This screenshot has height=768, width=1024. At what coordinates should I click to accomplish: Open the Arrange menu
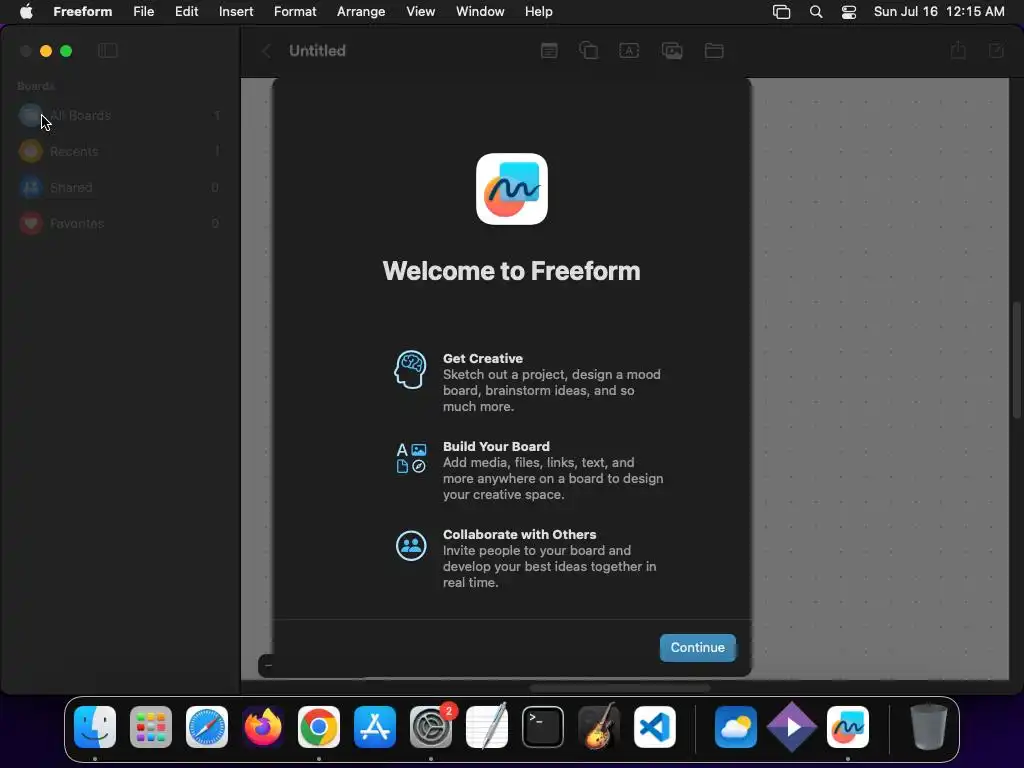(360, 11)
